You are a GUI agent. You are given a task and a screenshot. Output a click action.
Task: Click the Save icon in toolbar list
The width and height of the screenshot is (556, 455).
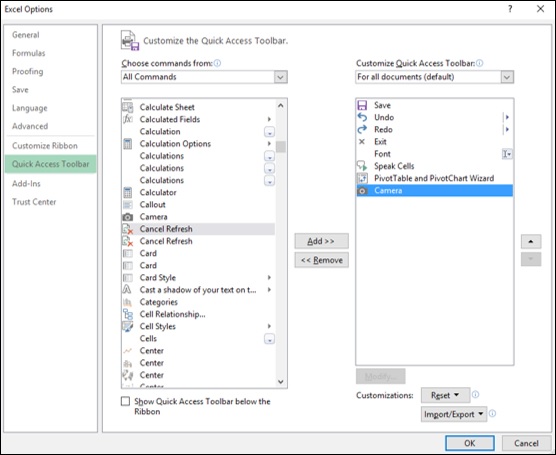(362, 105)
